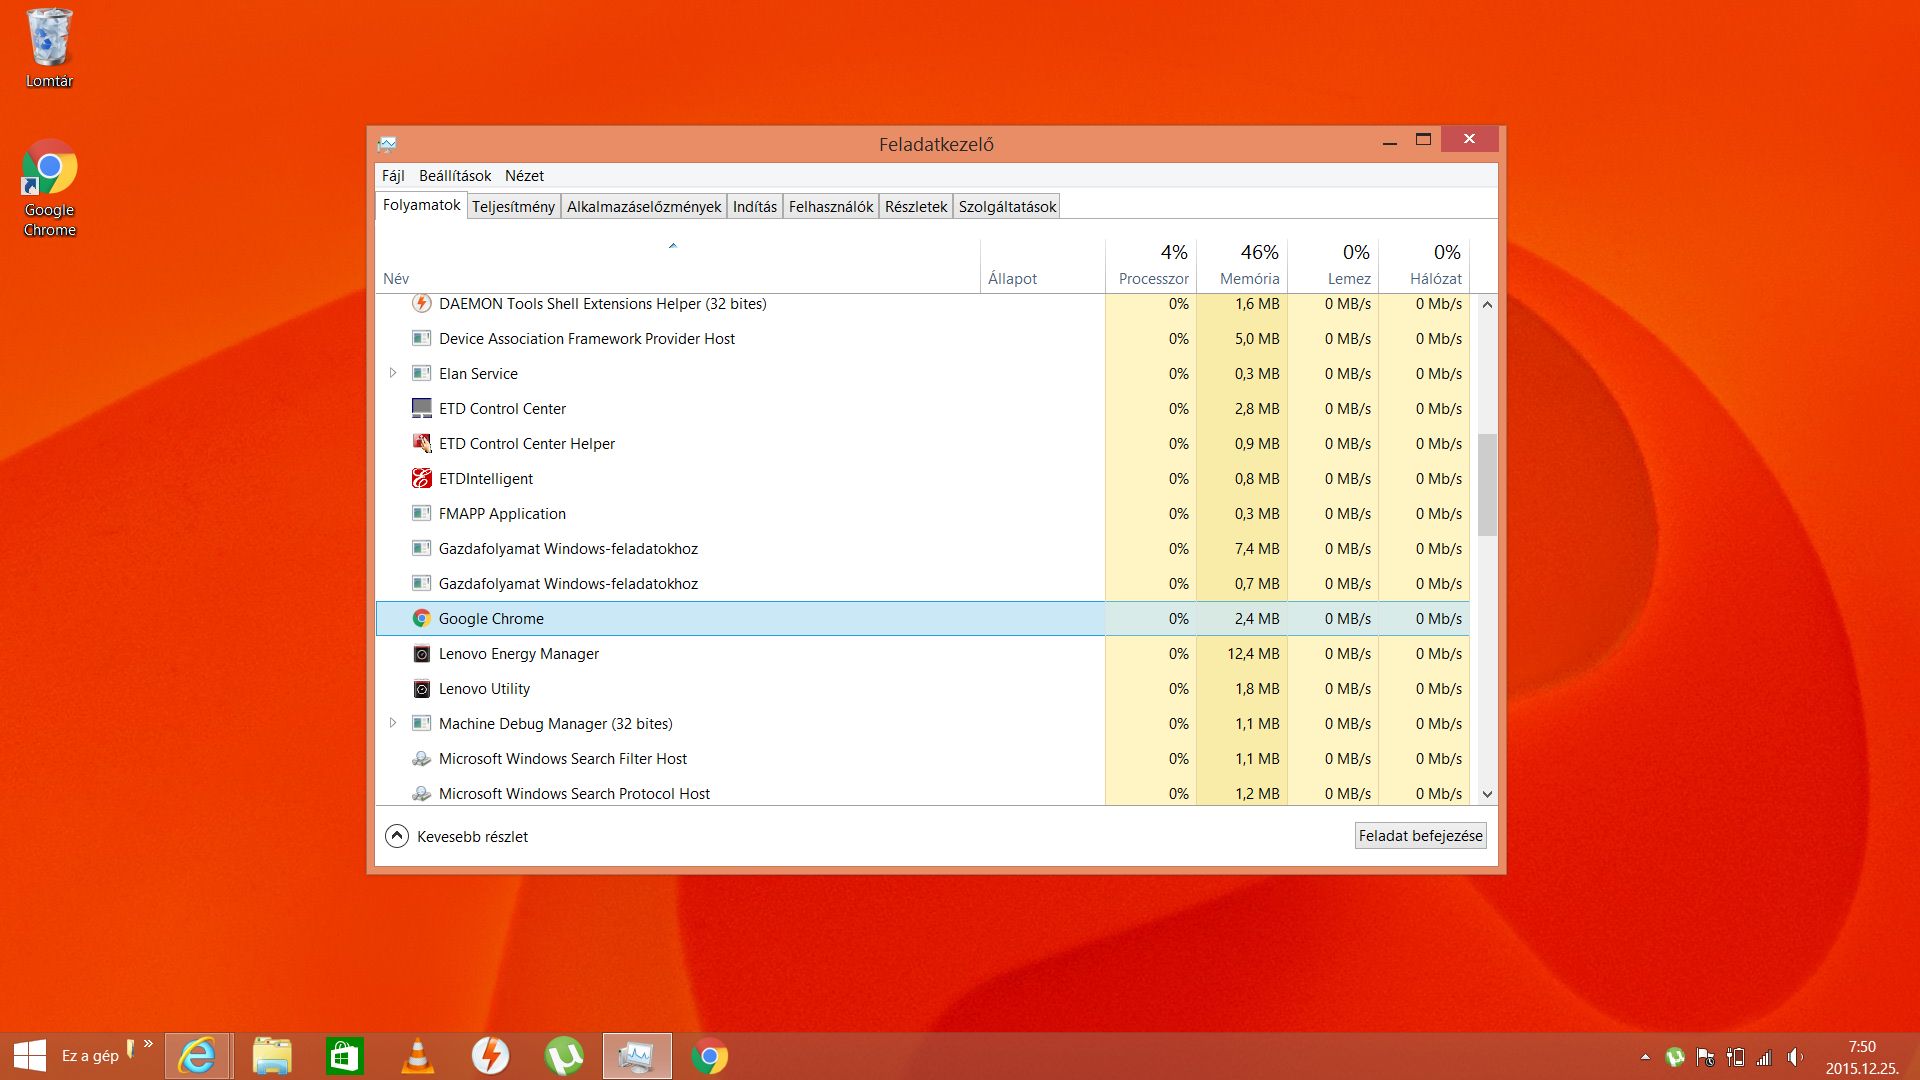Click the volume icon in the system tray

click(x=1795, y=1057)
